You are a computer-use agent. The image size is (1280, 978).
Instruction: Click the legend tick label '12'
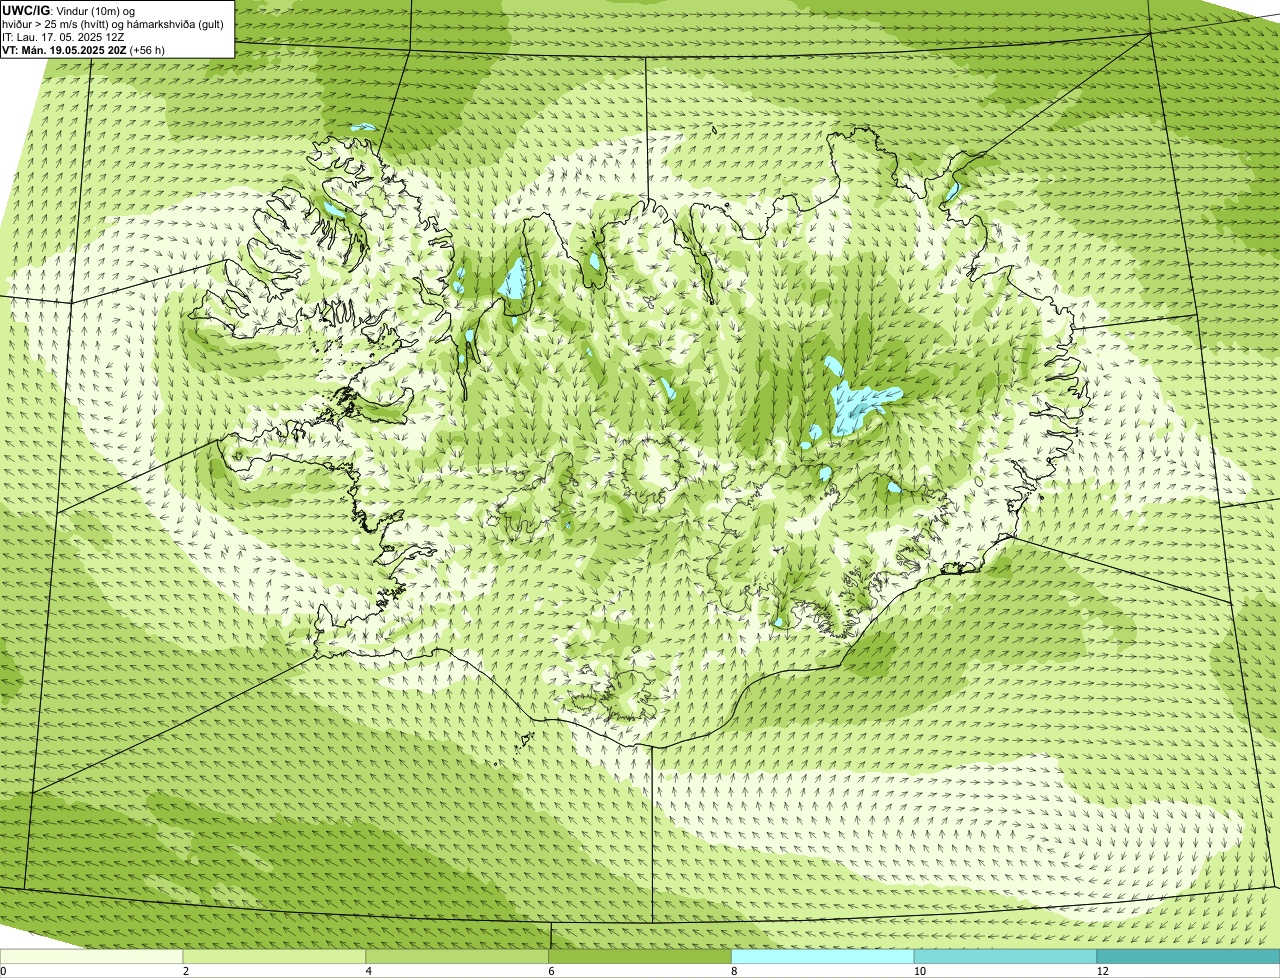pos(1102,971)
